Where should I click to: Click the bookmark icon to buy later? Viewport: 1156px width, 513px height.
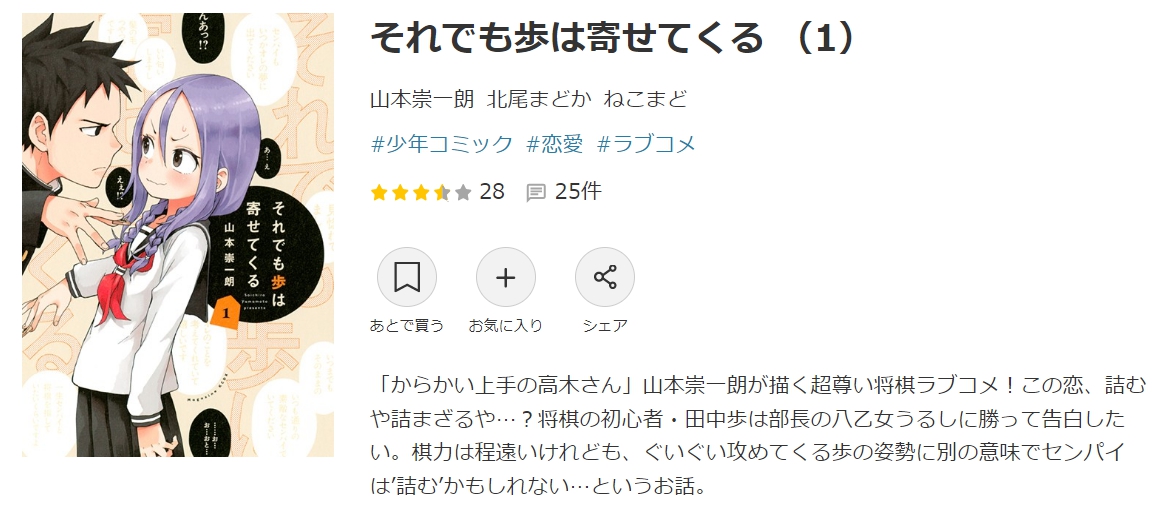(406, 277)
